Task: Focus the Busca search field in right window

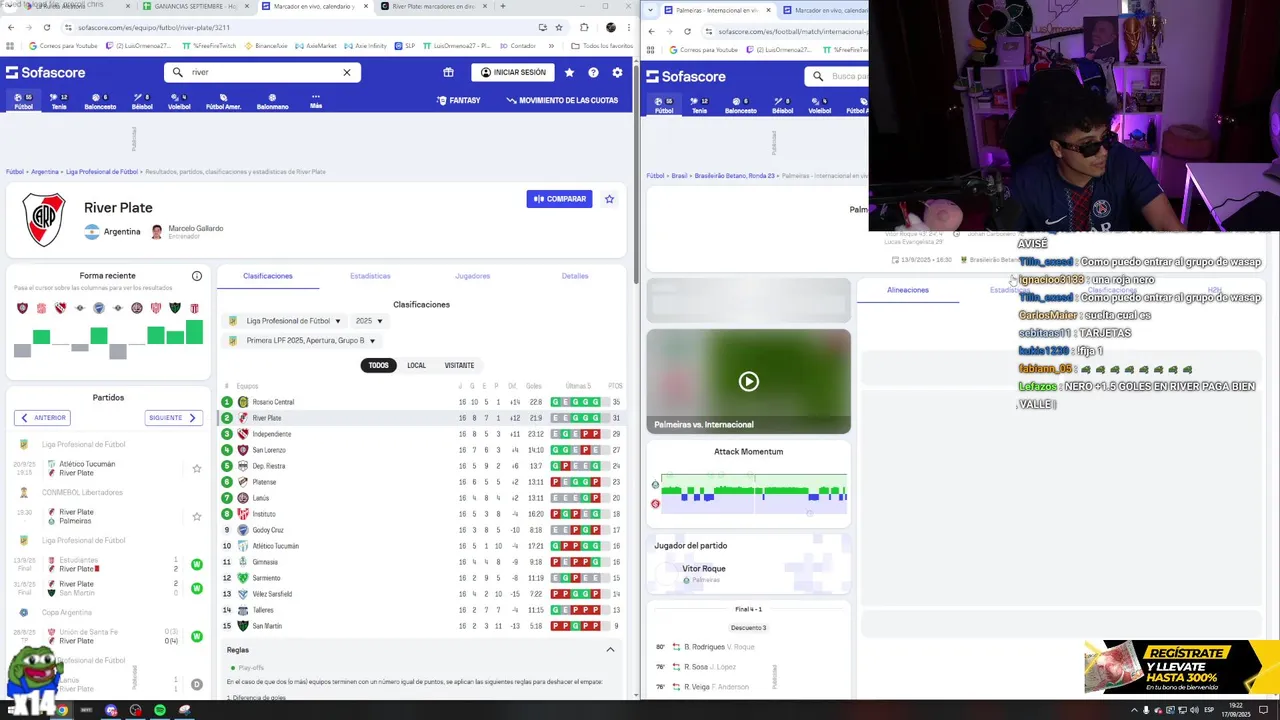Action: (838, 76)
